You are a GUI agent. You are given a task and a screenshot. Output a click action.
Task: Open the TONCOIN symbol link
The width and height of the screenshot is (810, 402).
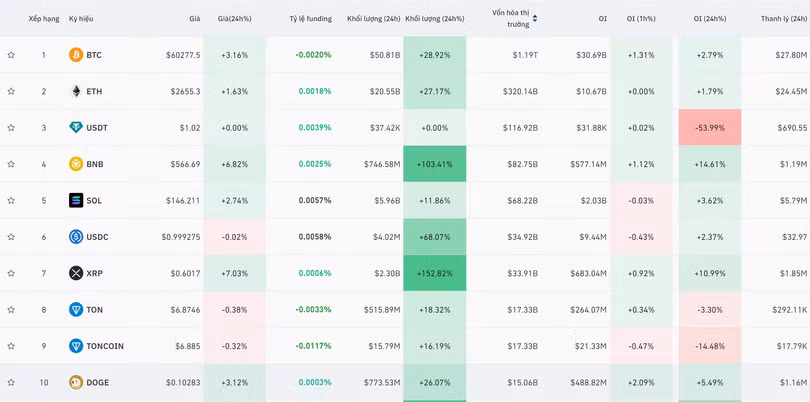105,346
